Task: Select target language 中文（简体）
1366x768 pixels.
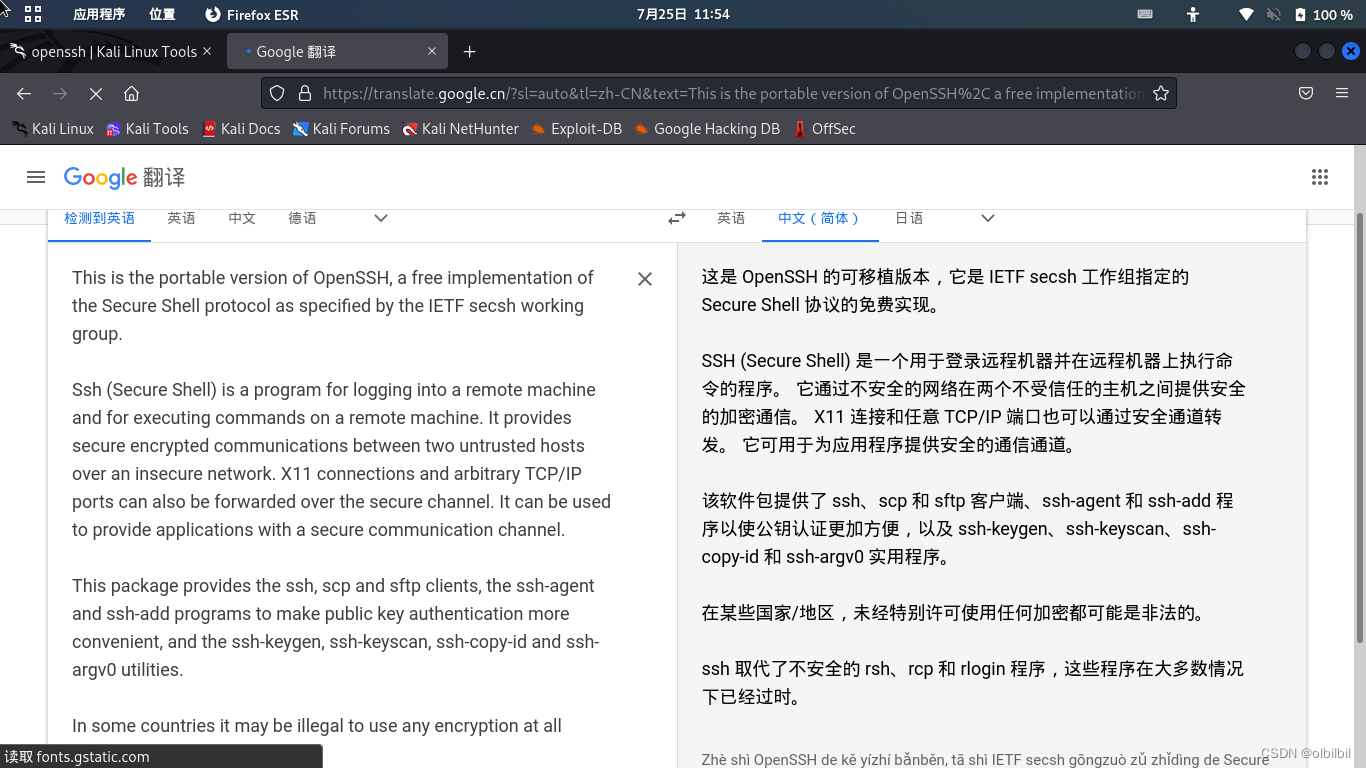Action: (x=820, y=218)
